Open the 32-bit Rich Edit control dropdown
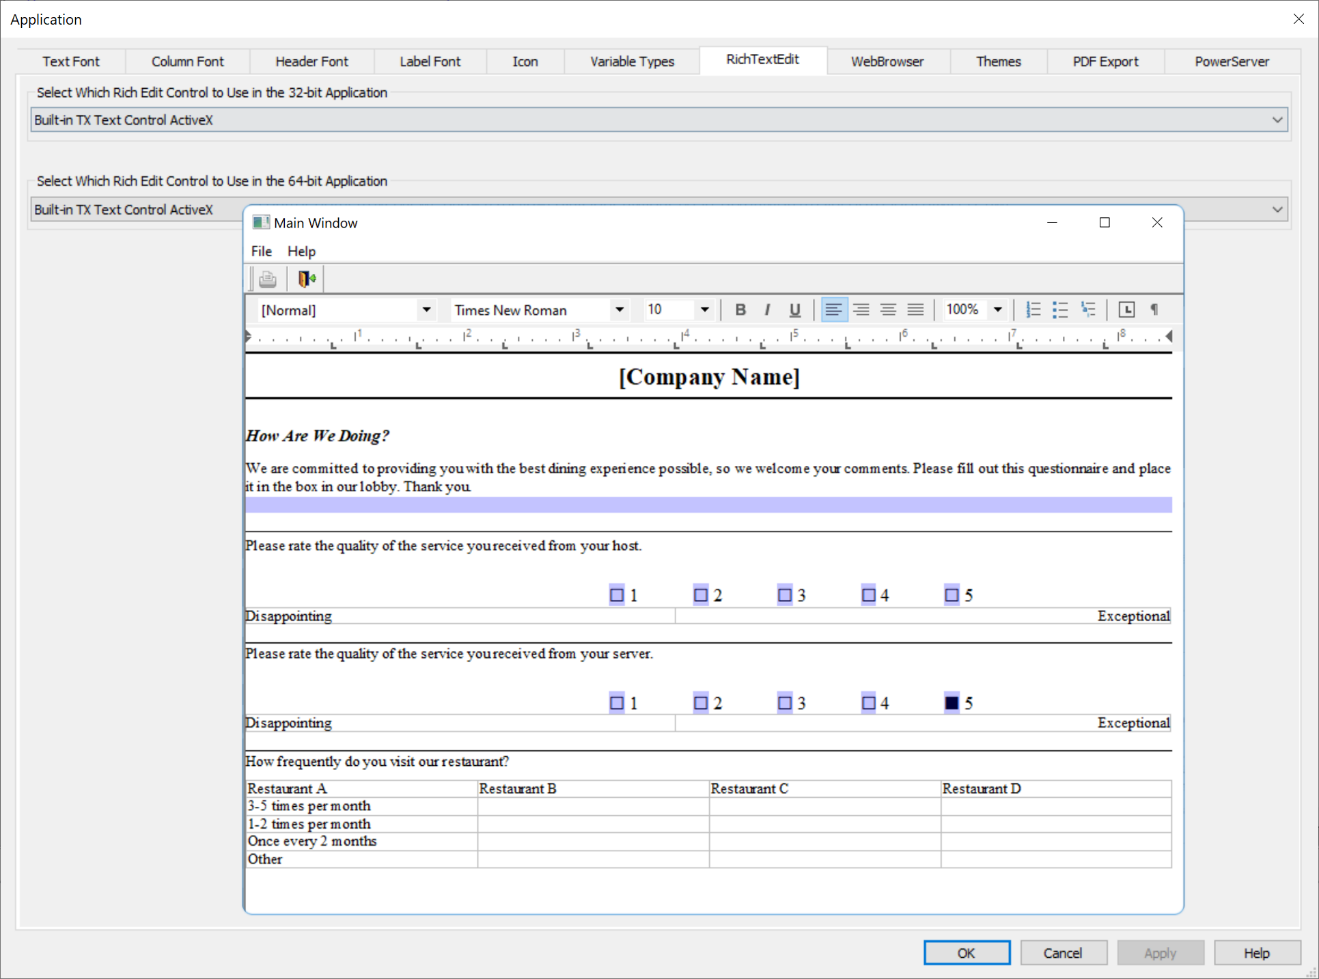The height and width of the screenshot is (979, 1319). pos(1277,119)
